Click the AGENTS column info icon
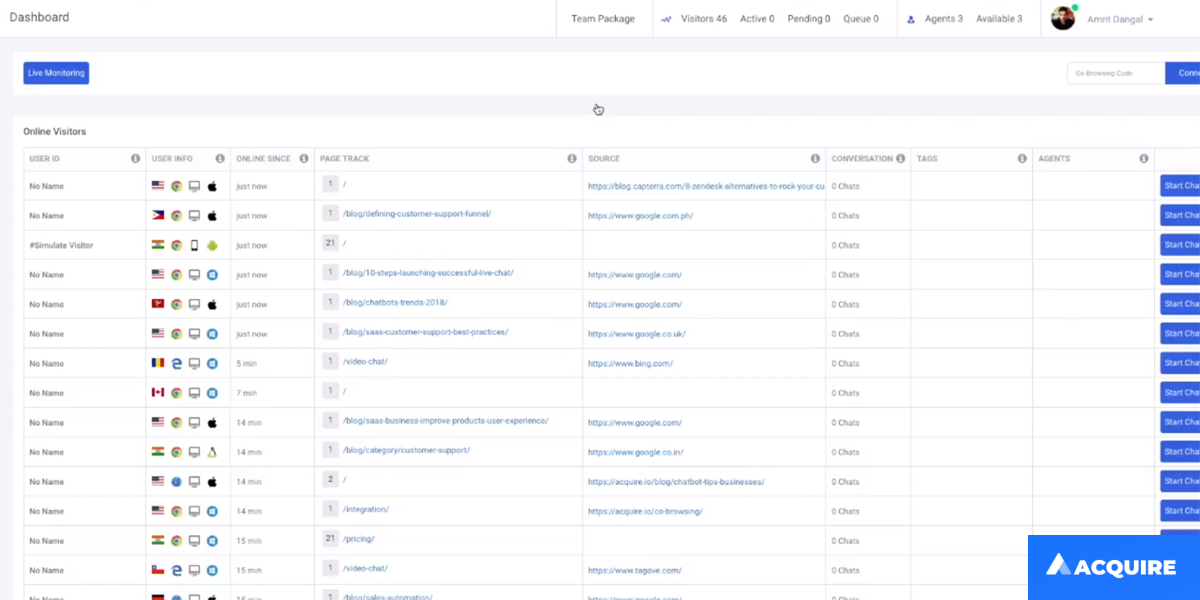The image size is (1200, 600). point(1143,158)
